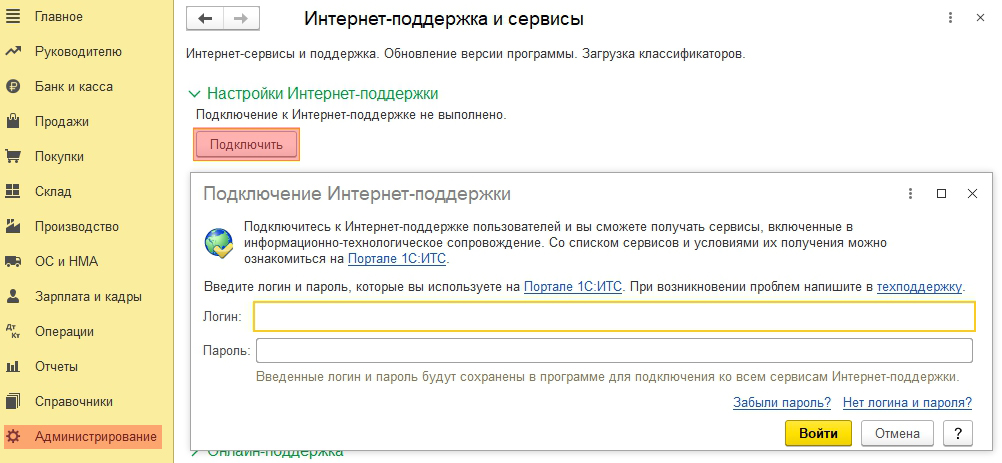Image resolution: width=1002 pixels, height=463 pixels.
Task: Open the dialog's three-dot options menu
Action: pos(910,194)
